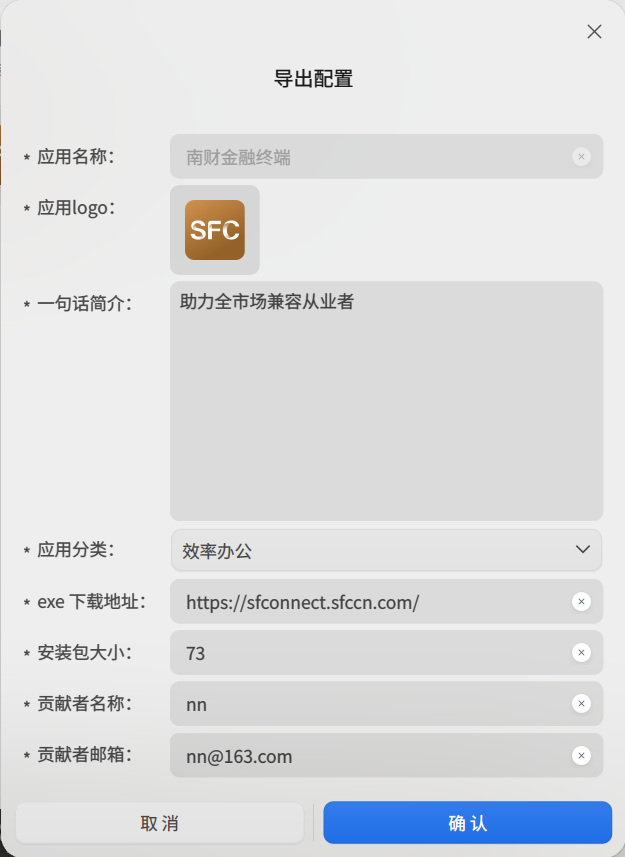Clear the 贡献者邮箱 entry

tap(581, 756)
